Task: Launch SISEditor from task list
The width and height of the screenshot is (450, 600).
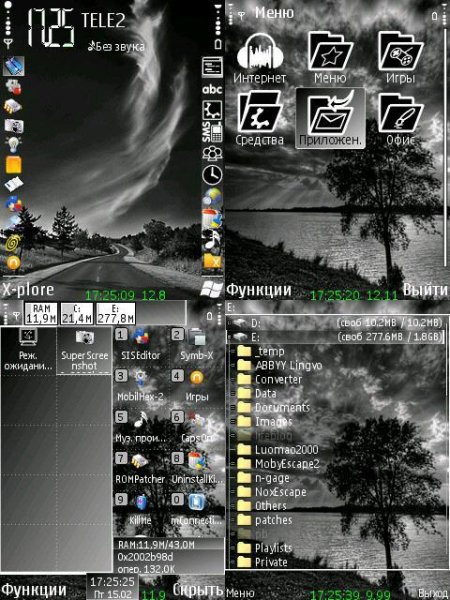Action: pos(140,344)
